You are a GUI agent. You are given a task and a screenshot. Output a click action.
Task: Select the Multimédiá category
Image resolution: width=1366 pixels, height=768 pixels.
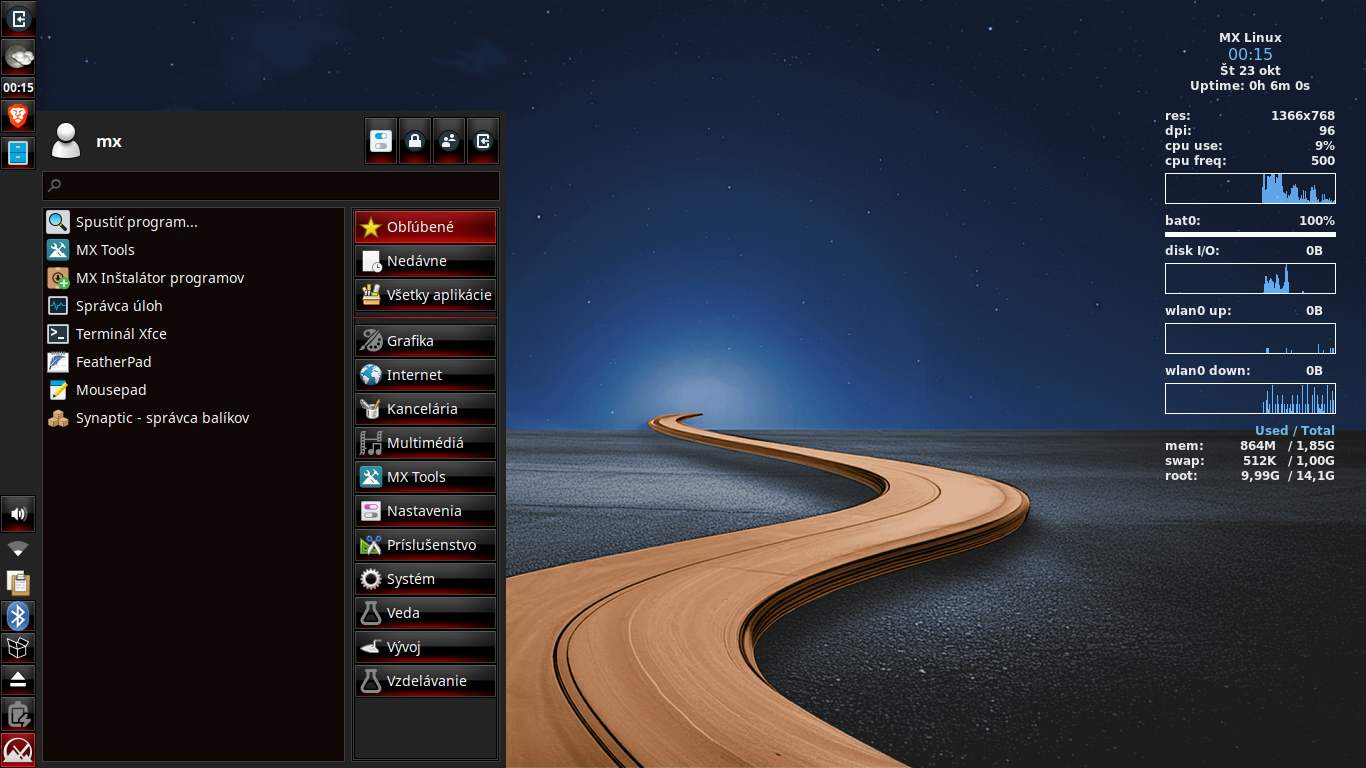[426, 443]
